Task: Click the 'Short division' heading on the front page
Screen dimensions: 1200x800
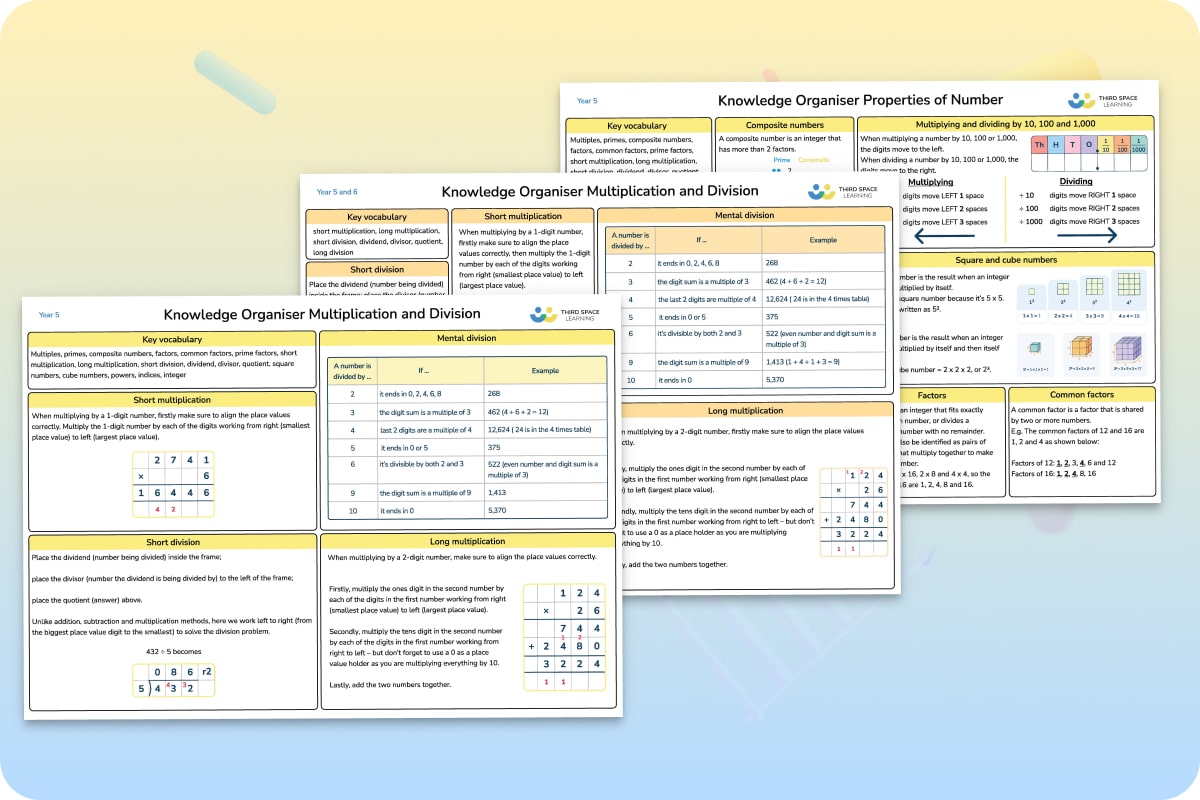Action: point(172,541)
